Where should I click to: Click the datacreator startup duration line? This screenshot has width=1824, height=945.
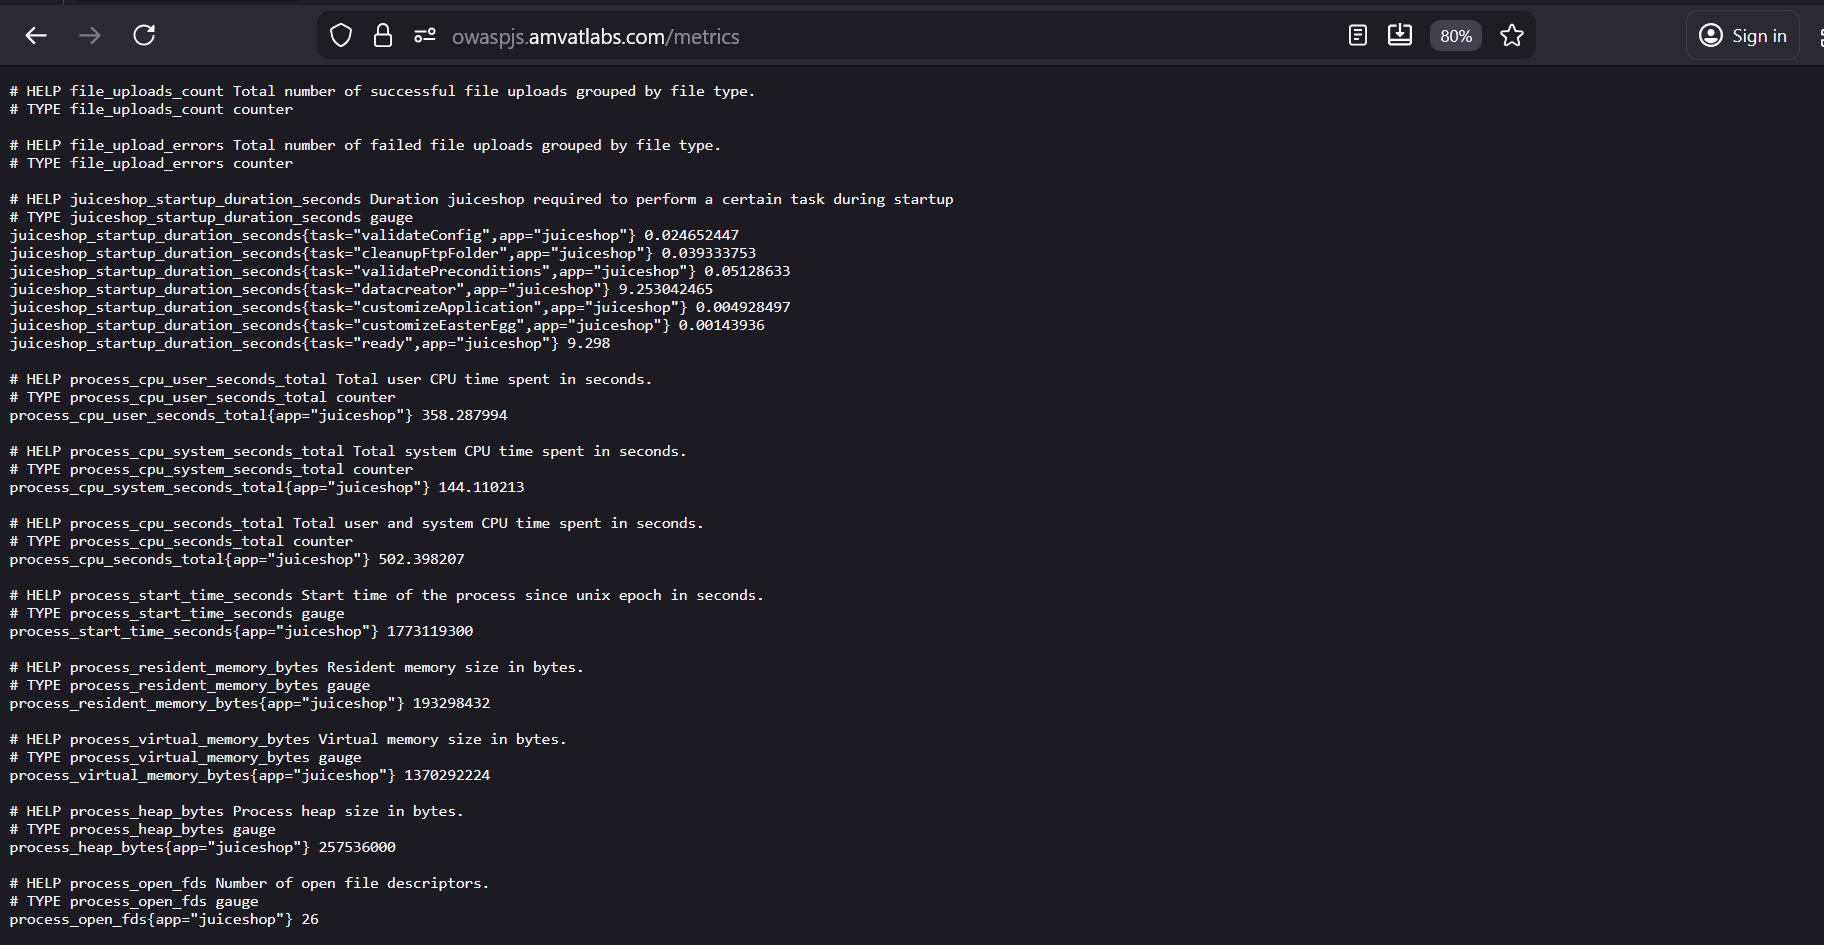click(361, 289)
